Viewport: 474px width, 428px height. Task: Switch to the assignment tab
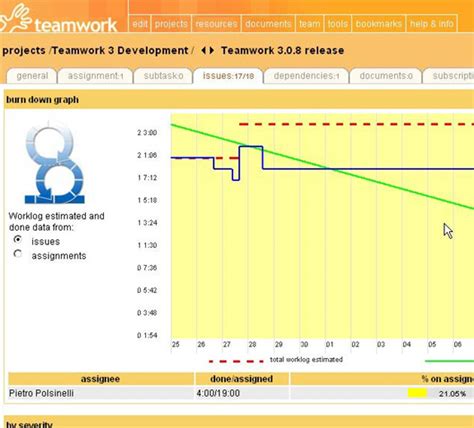pyautogui.click(x=95, y=76)
